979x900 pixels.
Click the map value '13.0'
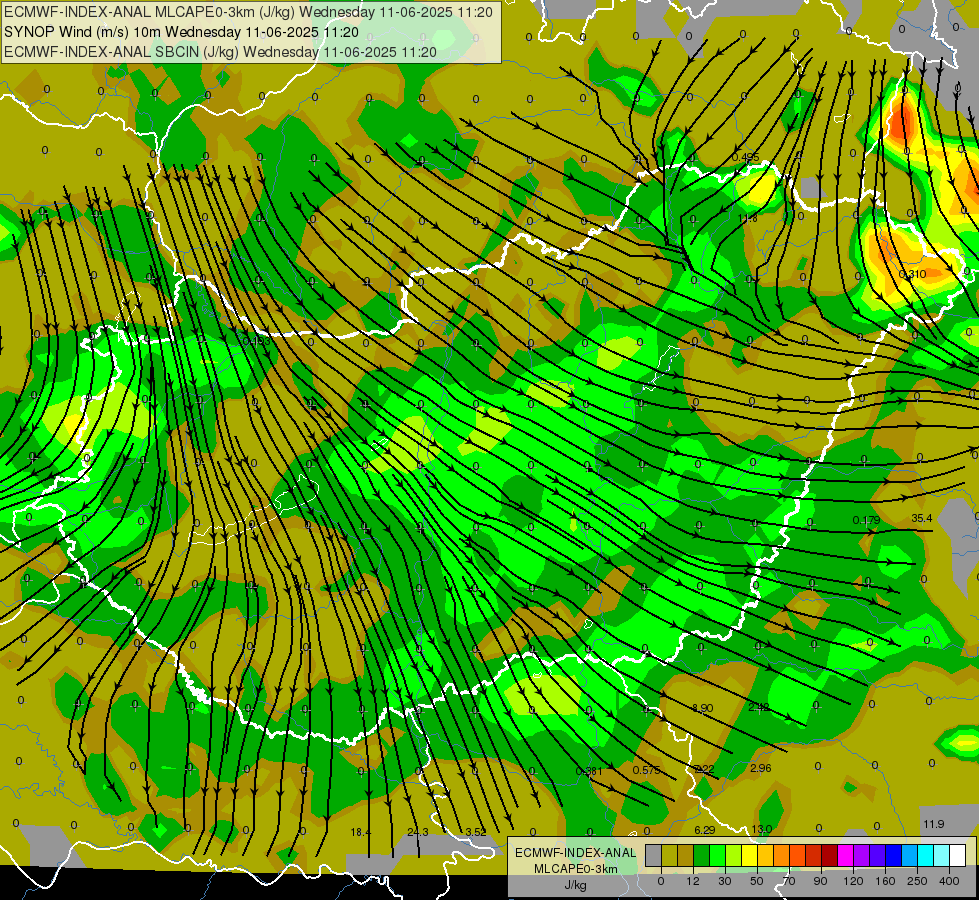(x=762, y=829)
